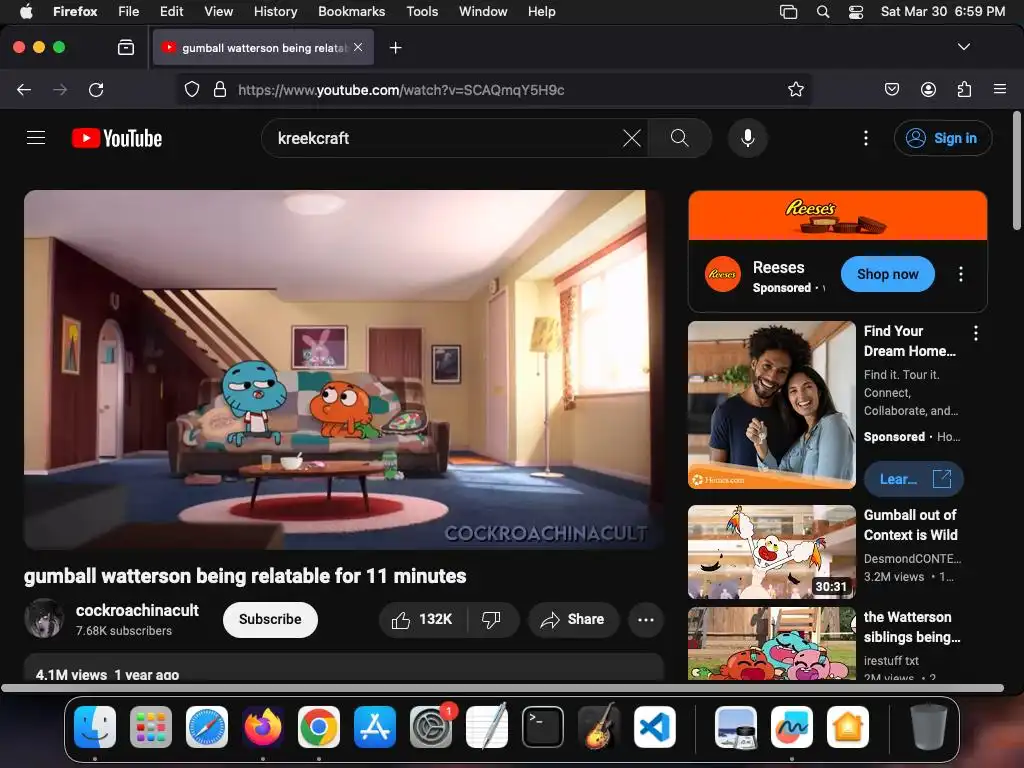Open Watterson siblings video thumbnail
The height and width of the screenshot is (768, 1024).
[x=772, y=643]
